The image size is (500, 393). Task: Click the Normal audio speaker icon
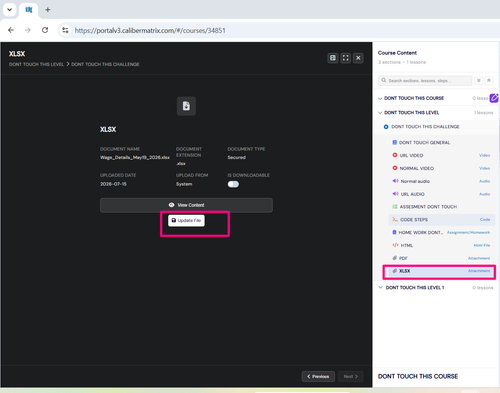click(395, 181)
